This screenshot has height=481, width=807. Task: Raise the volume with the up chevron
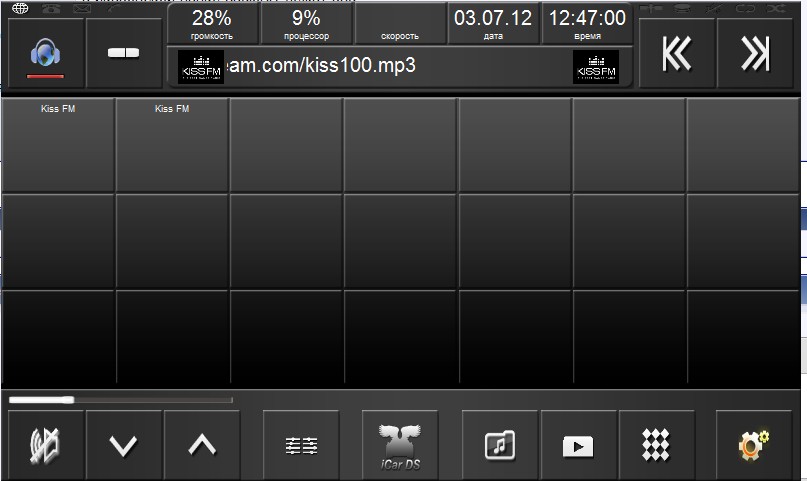point(202,445)
